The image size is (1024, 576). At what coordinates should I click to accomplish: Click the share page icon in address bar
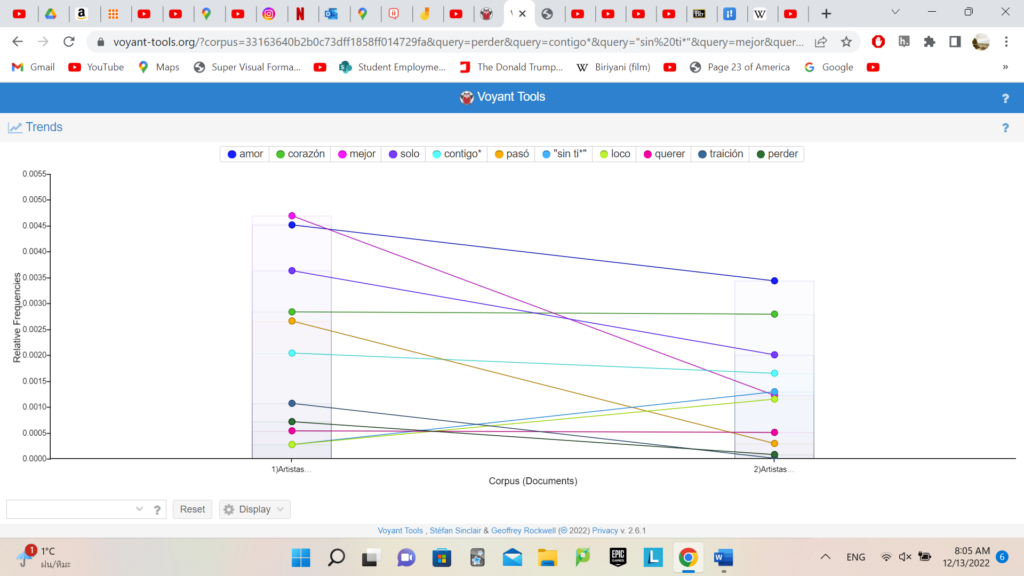pyautogui.click(x=821, y=42)
